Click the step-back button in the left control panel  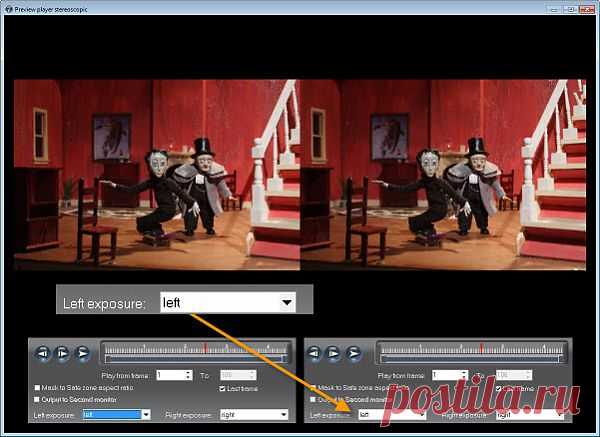click(x=42, y=353)
